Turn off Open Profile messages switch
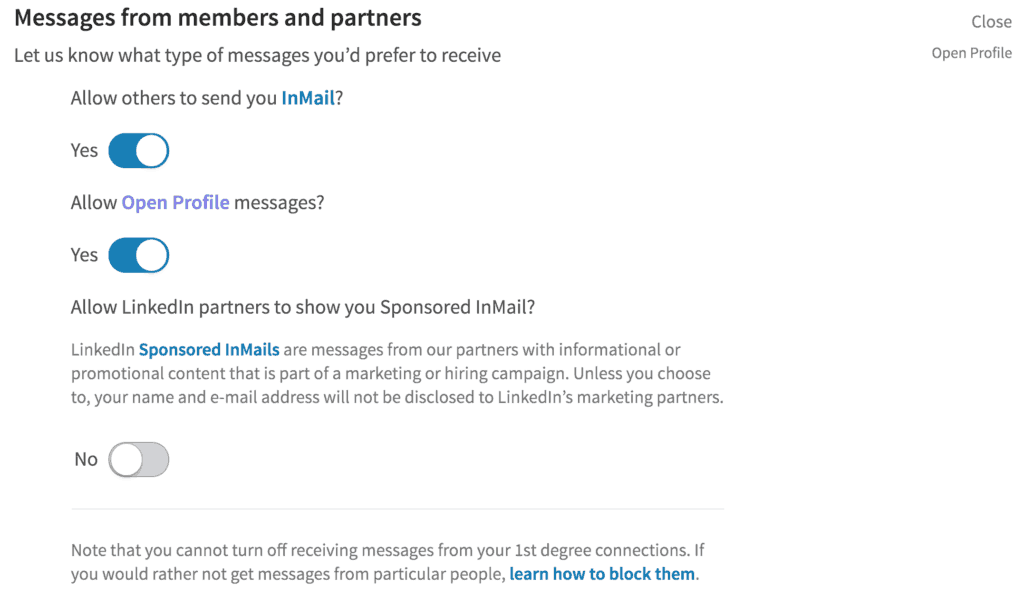 pos(138,255)
